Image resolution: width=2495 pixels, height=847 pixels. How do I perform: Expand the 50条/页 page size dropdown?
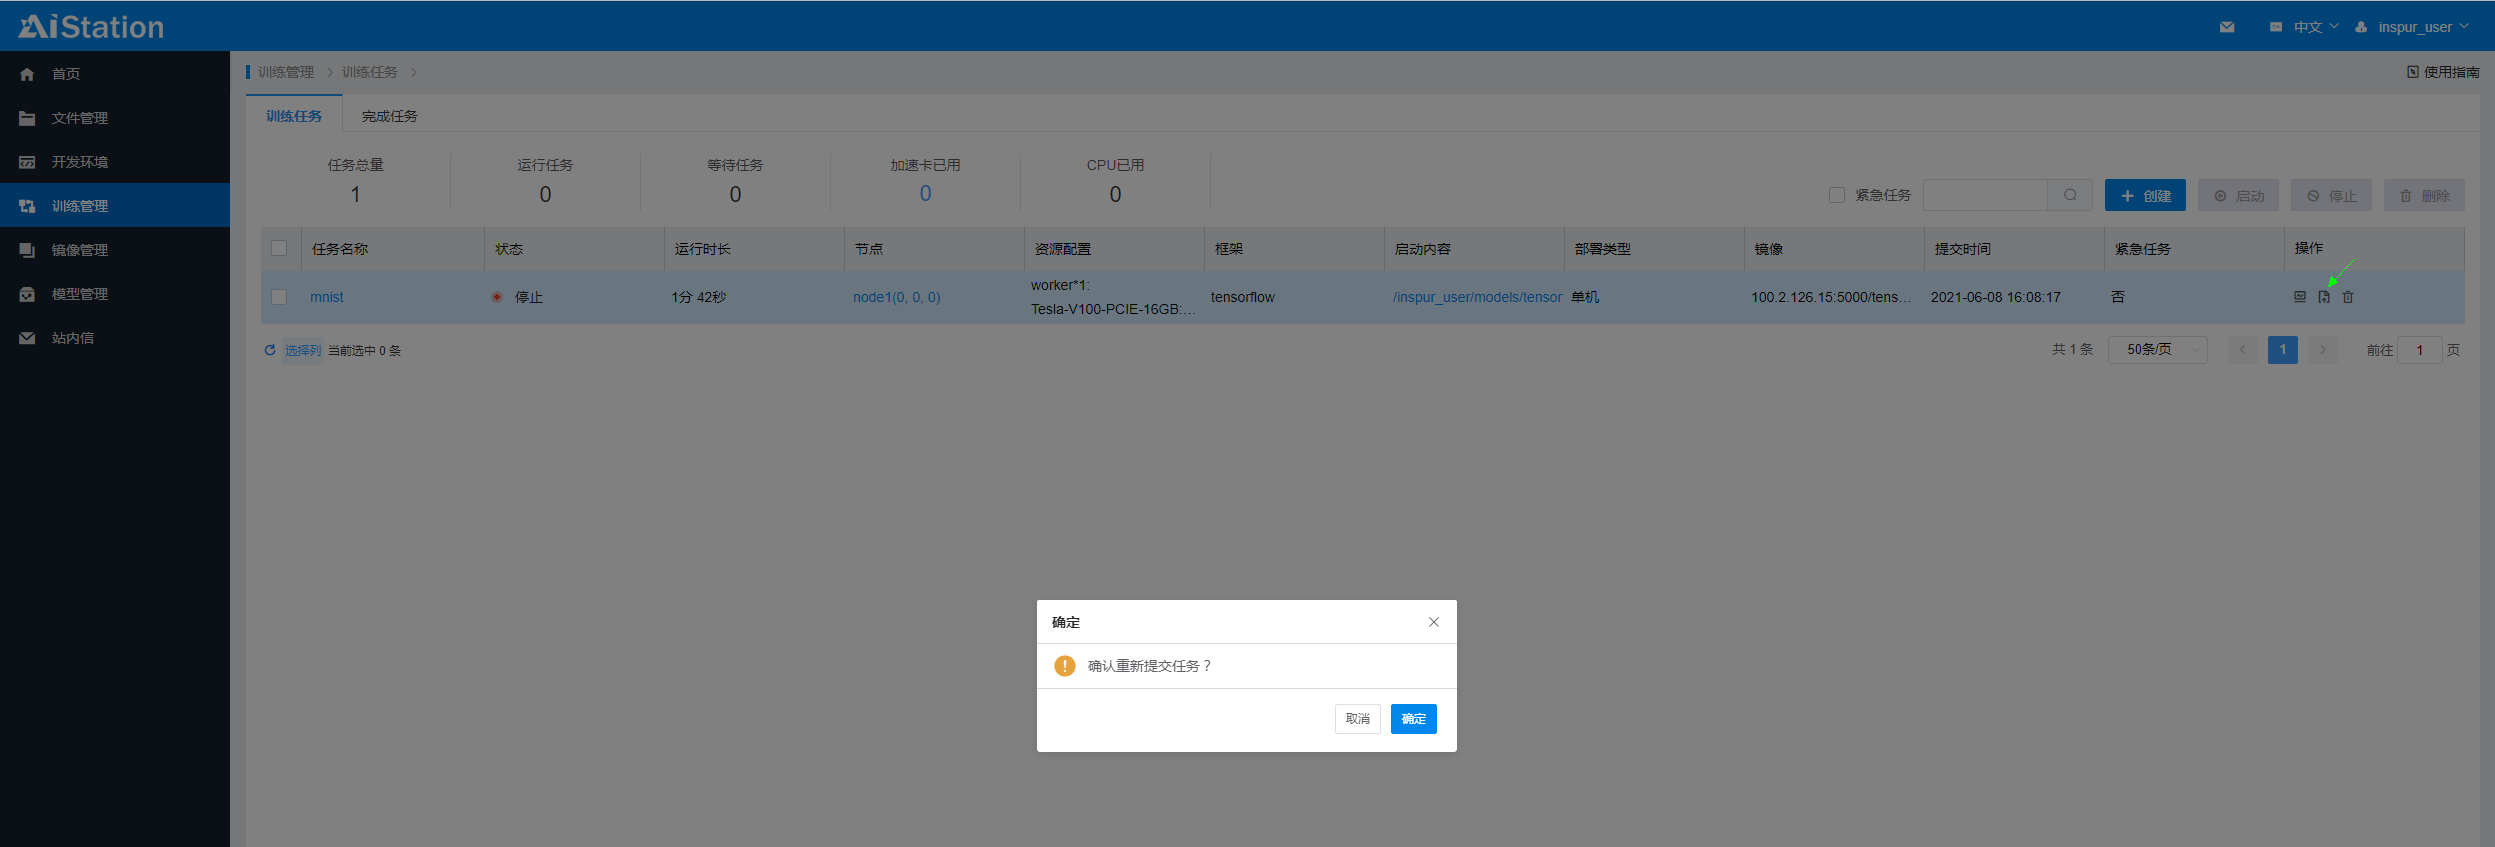pyautogui.click(x=2157, y=350)
